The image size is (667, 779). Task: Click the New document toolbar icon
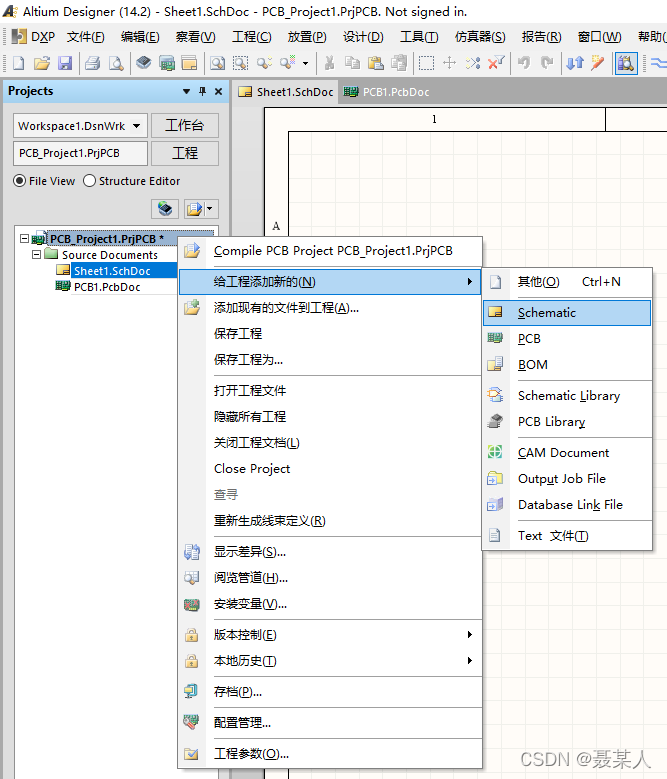coord(19,63)
